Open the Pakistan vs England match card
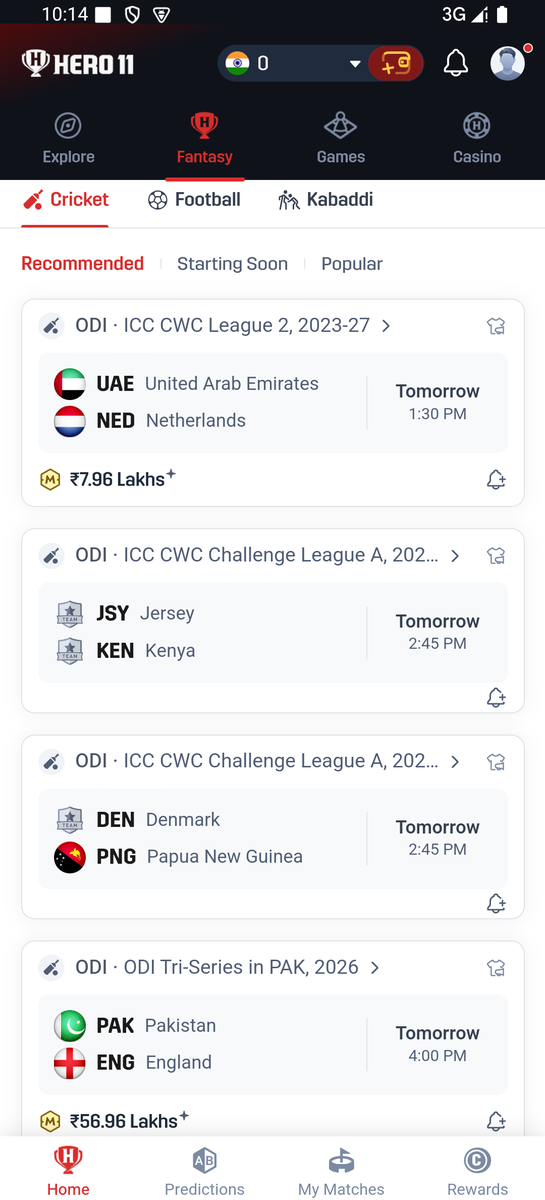 pyautogui.click(x=273, y=1044)
